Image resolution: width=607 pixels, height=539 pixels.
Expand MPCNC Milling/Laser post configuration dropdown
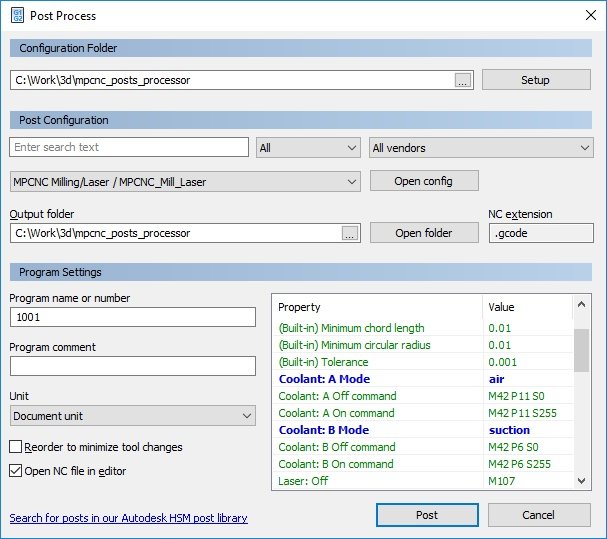pyautogui.click(x=185, y=182)
